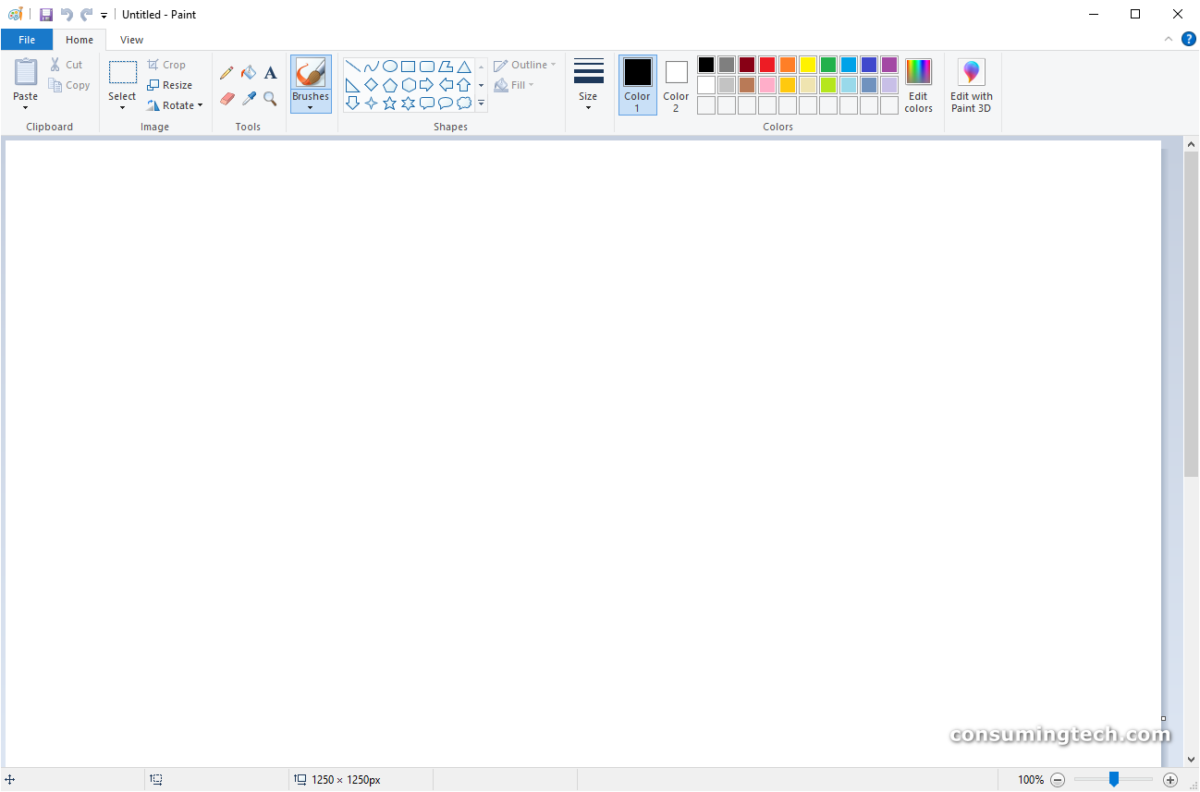Choose the Rounded rectangular callout shape

(x=427, y=103)
